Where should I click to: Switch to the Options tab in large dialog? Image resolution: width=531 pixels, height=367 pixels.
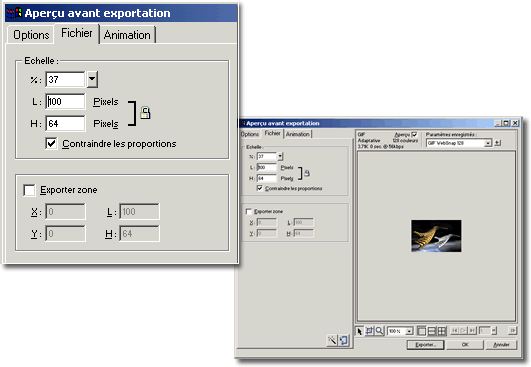31,35
